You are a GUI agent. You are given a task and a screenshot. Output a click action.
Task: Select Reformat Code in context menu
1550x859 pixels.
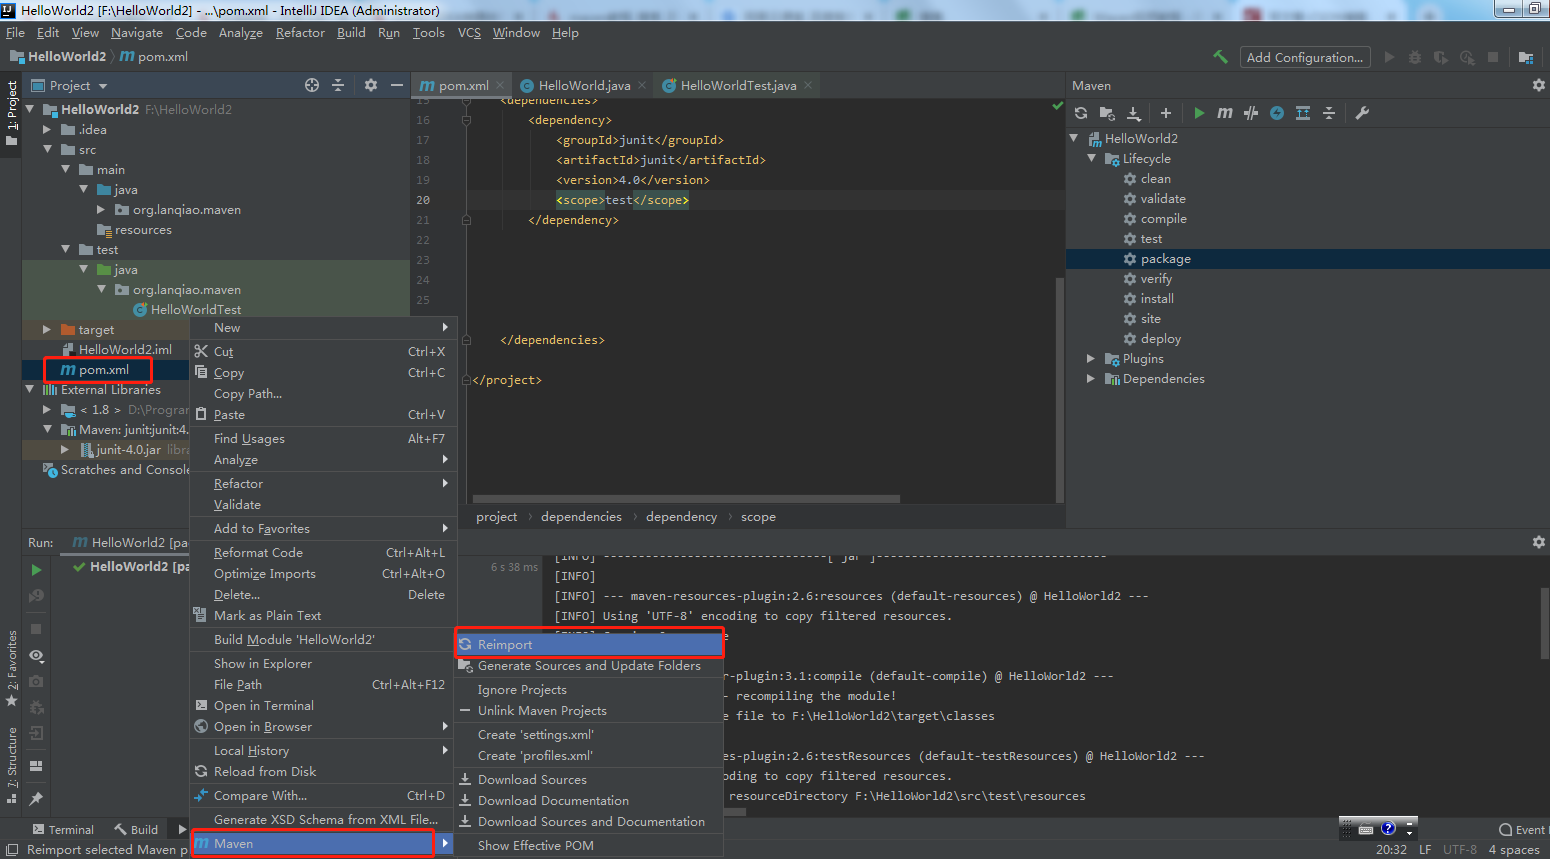(x=323, y=552)
